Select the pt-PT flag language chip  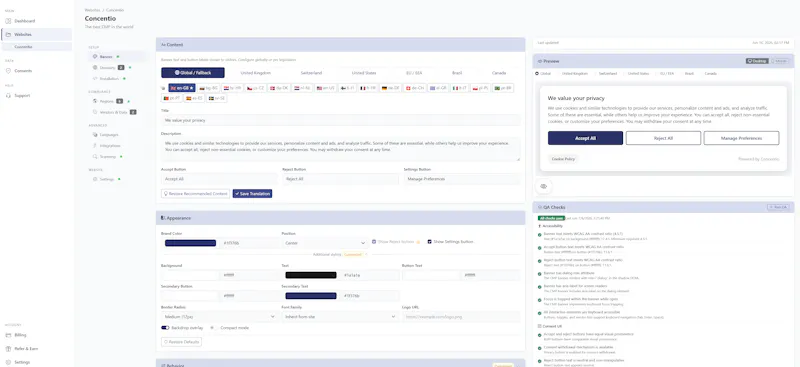point(172,98)
